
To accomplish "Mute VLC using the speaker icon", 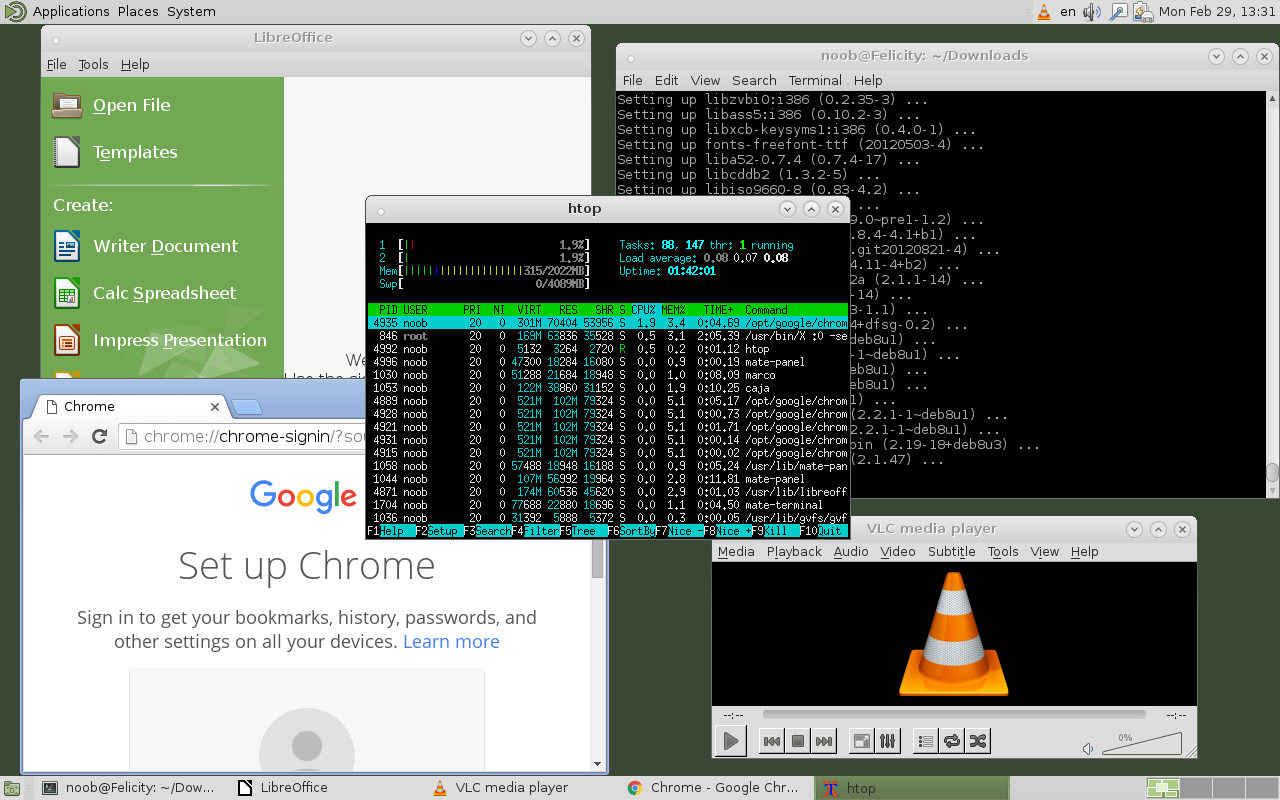I will point(1088,748).
